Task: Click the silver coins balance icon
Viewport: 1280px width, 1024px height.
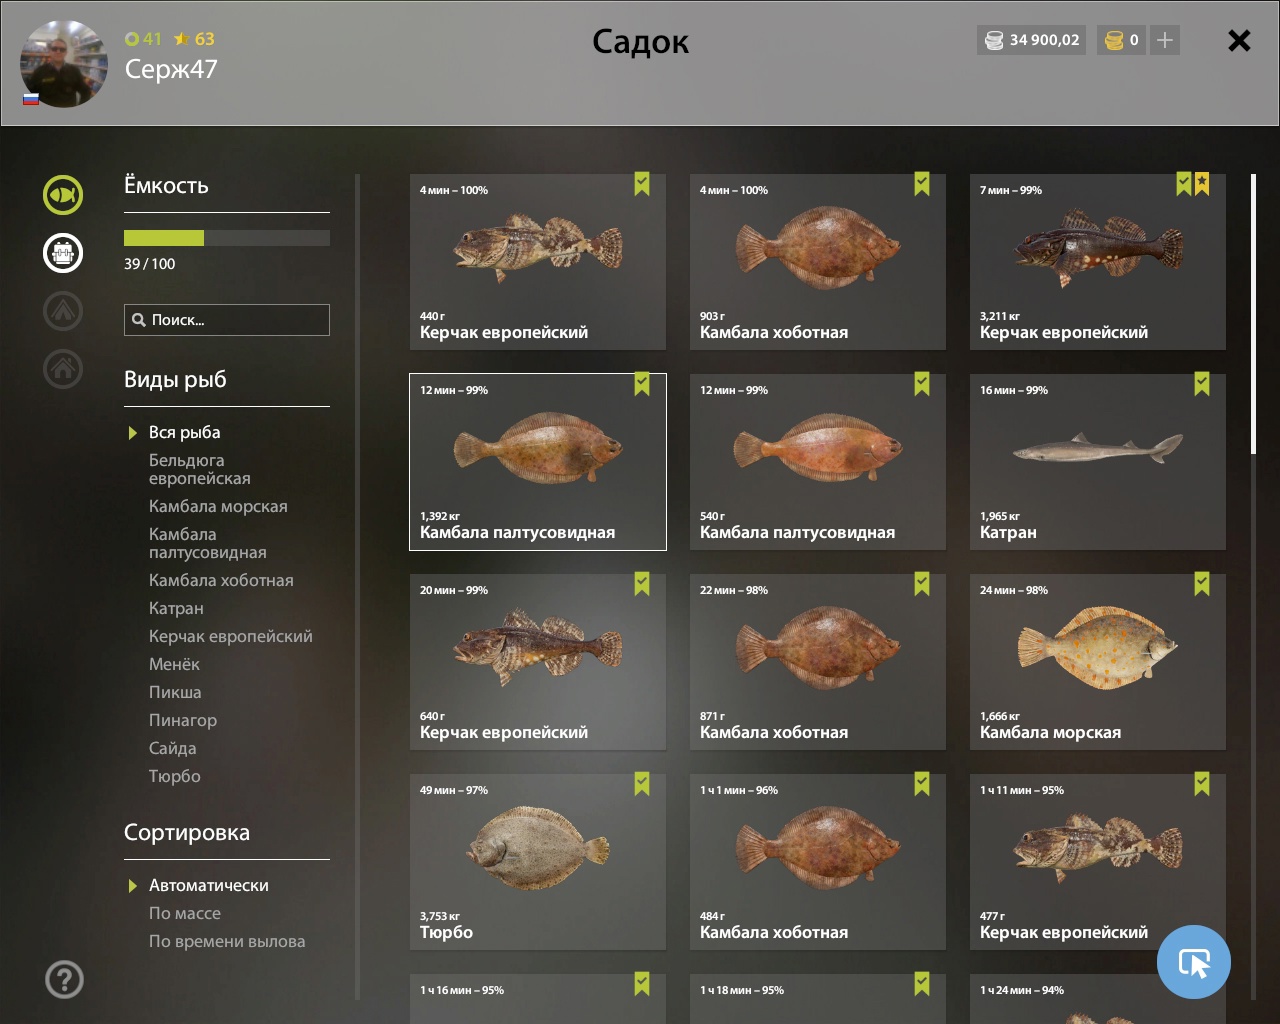Action: pyautogui.click(x=994, y=40)
